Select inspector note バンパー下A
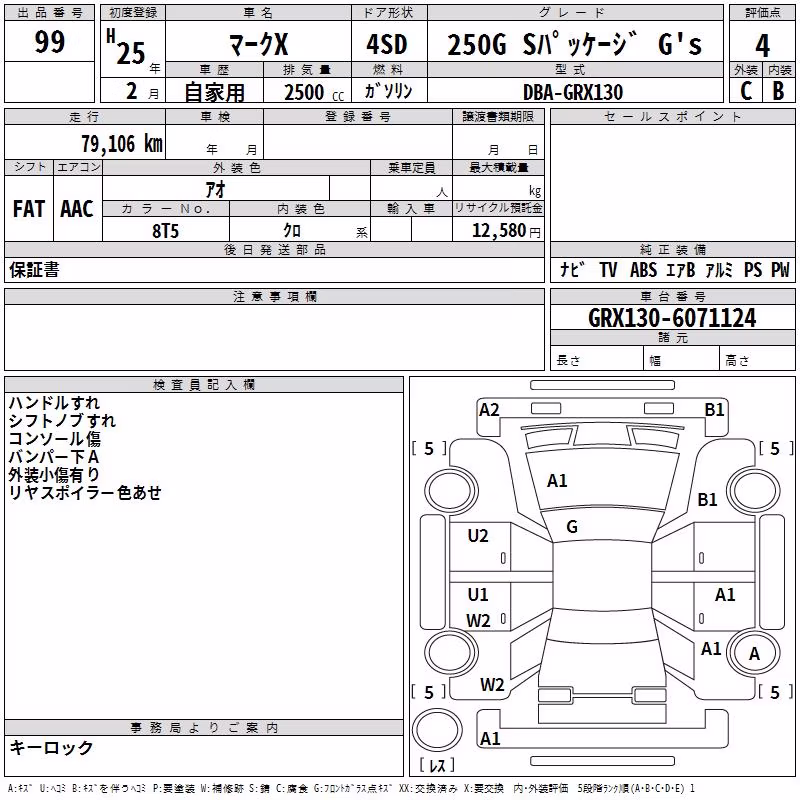The image size is (800, 800). 54,456
